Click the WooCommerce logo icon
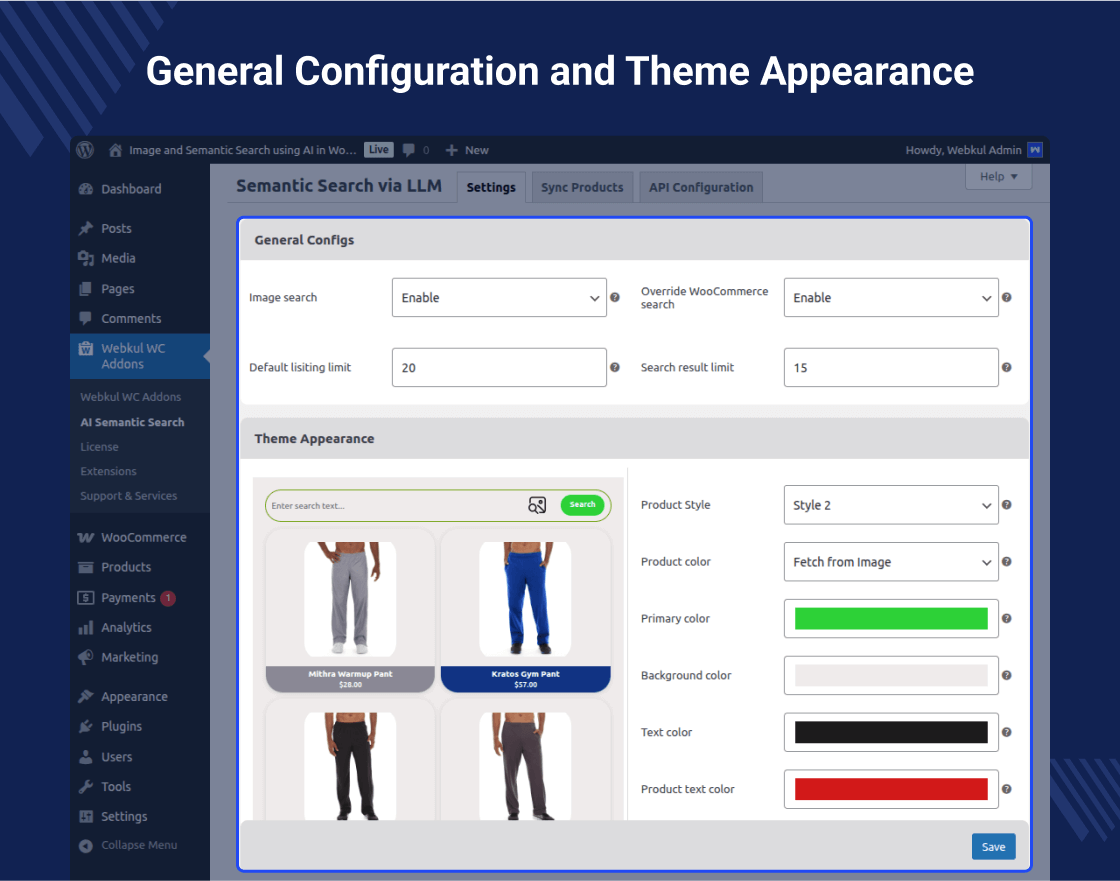Screen dimensions: 1120x881 click(x=86, y=537)
